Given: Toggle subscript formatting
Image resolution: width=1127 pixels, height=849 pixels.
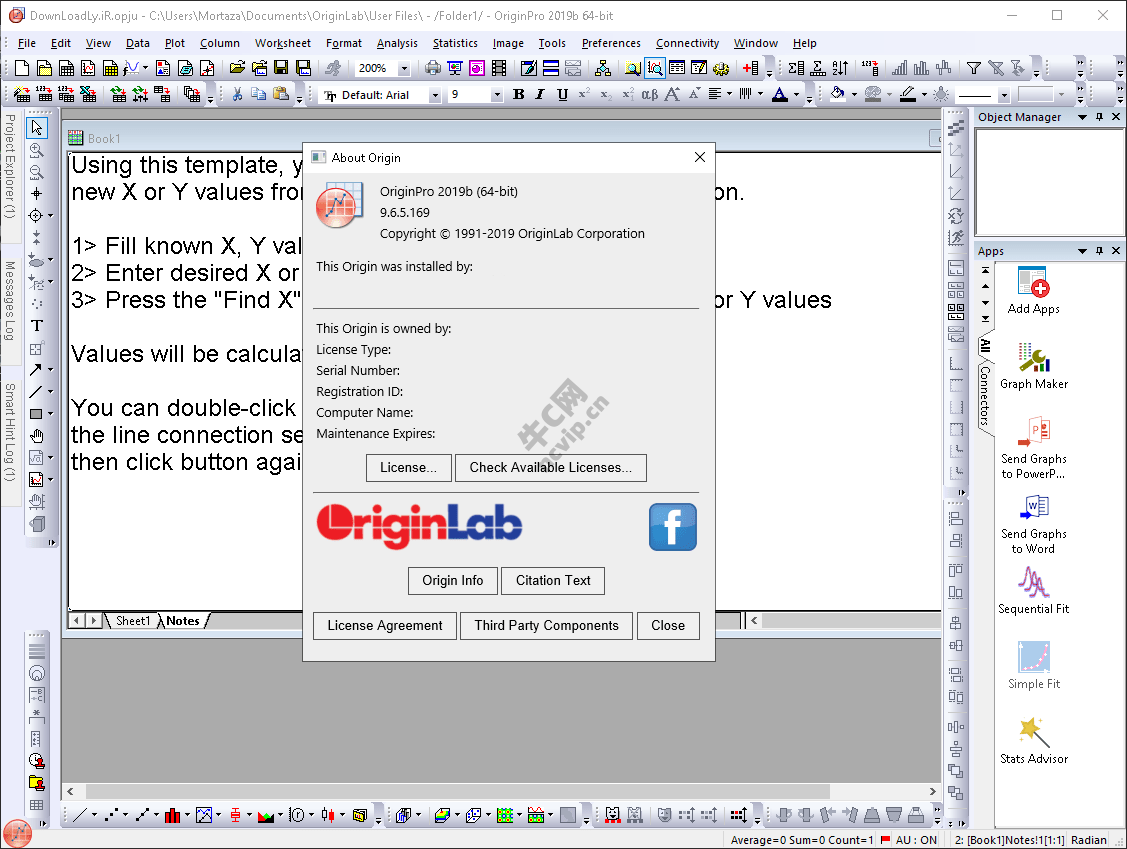Looking at the screenshot, I should coord(606,94).
